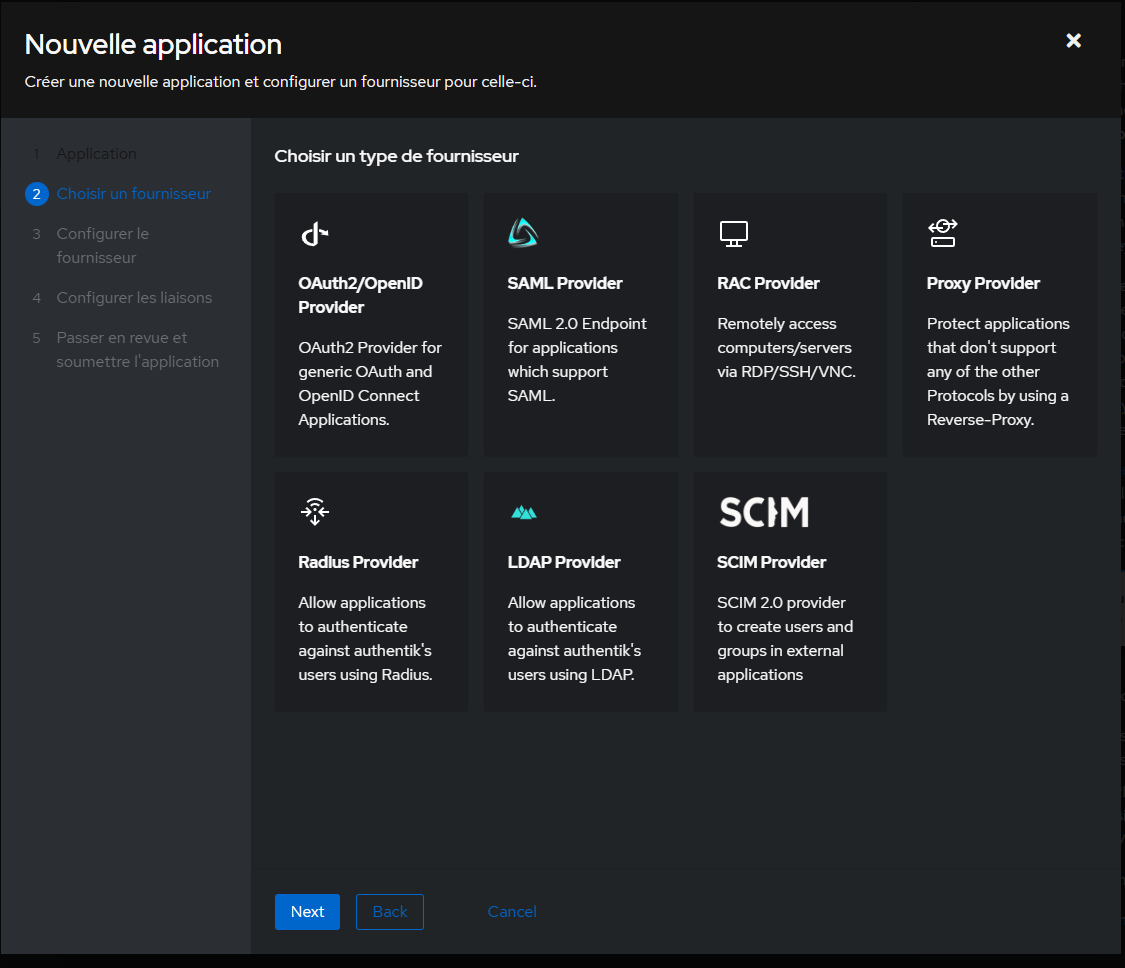
Task: Open the Configurer le fournisseur step
Action: point(103,245)
